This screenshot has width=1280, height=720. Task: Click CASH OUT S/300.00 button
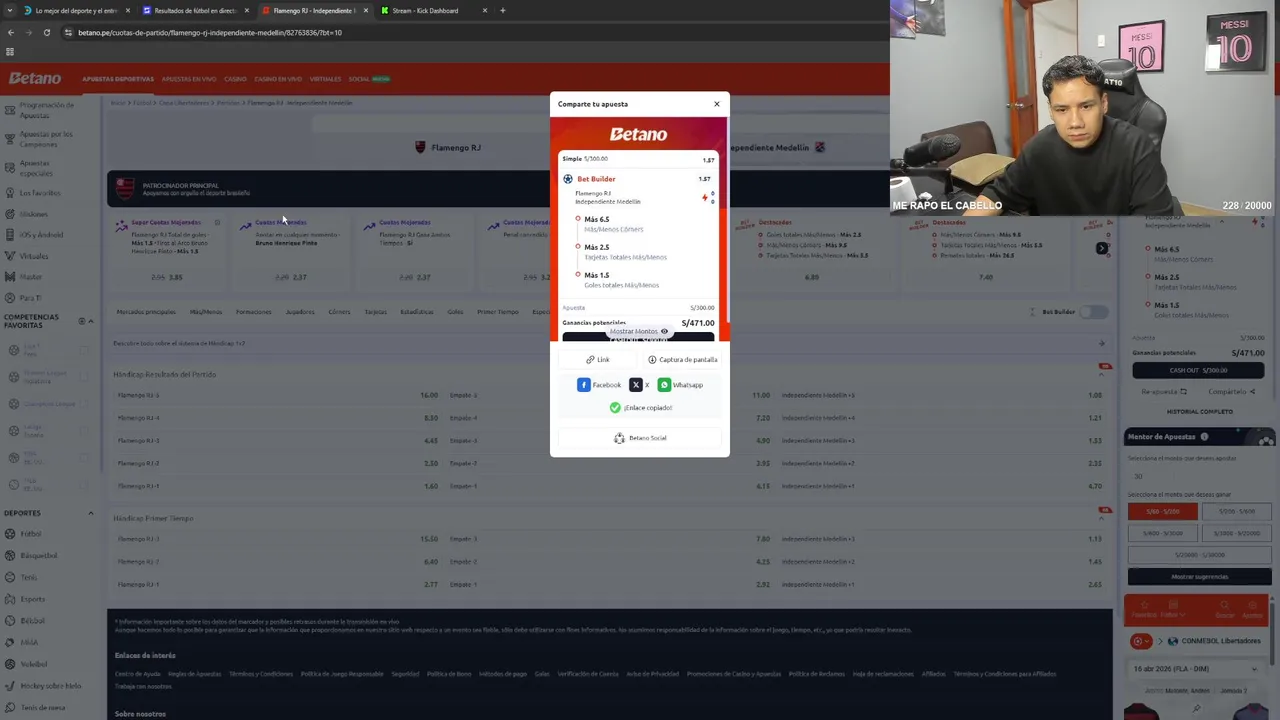[1198, 370]
